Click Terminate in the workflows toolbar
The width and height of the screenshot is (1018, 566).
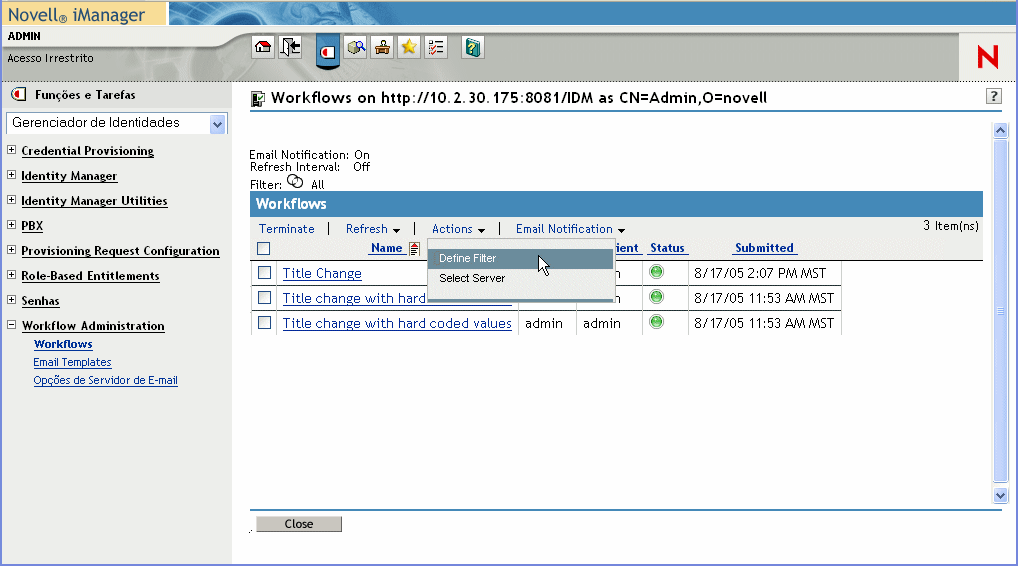tap(286, 229)
